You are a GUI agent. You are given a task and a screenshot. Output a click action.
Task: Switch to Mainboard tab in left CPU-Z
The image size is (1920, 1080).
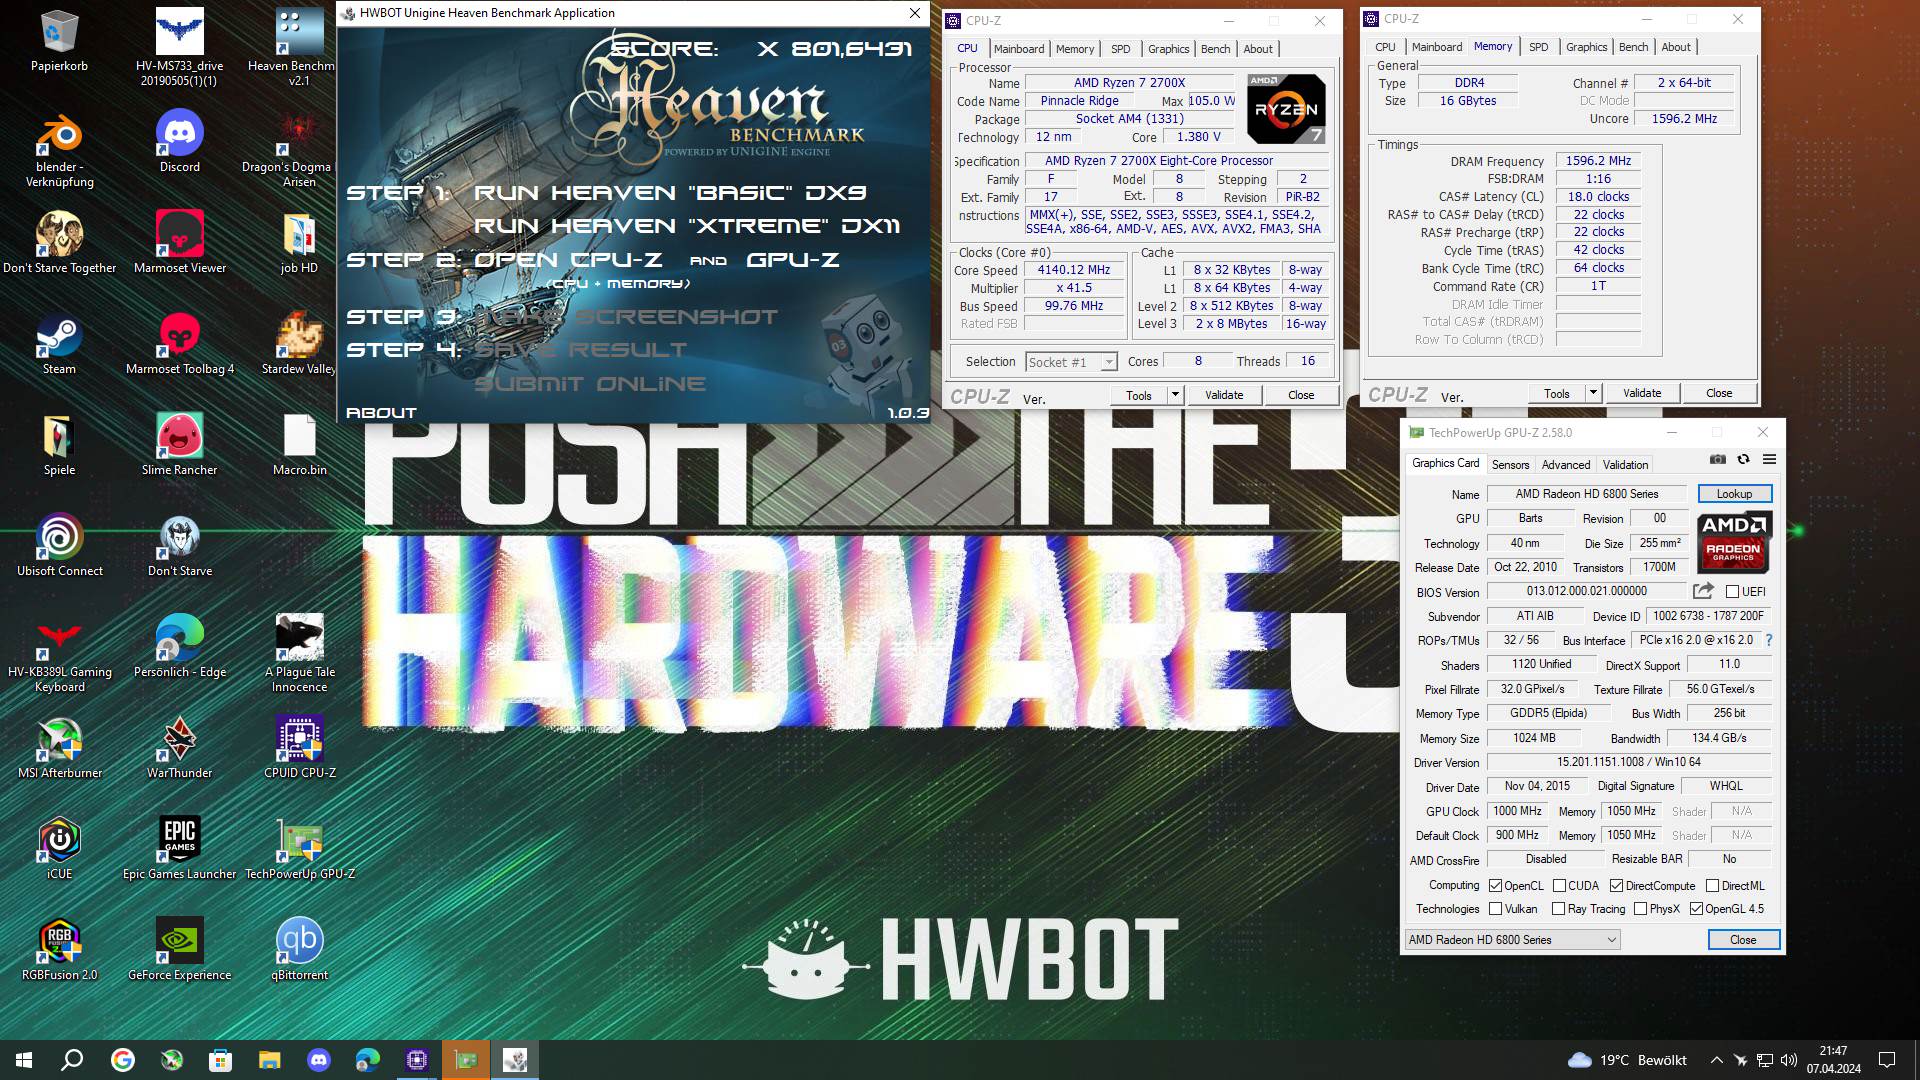[x=1019, y=49]
